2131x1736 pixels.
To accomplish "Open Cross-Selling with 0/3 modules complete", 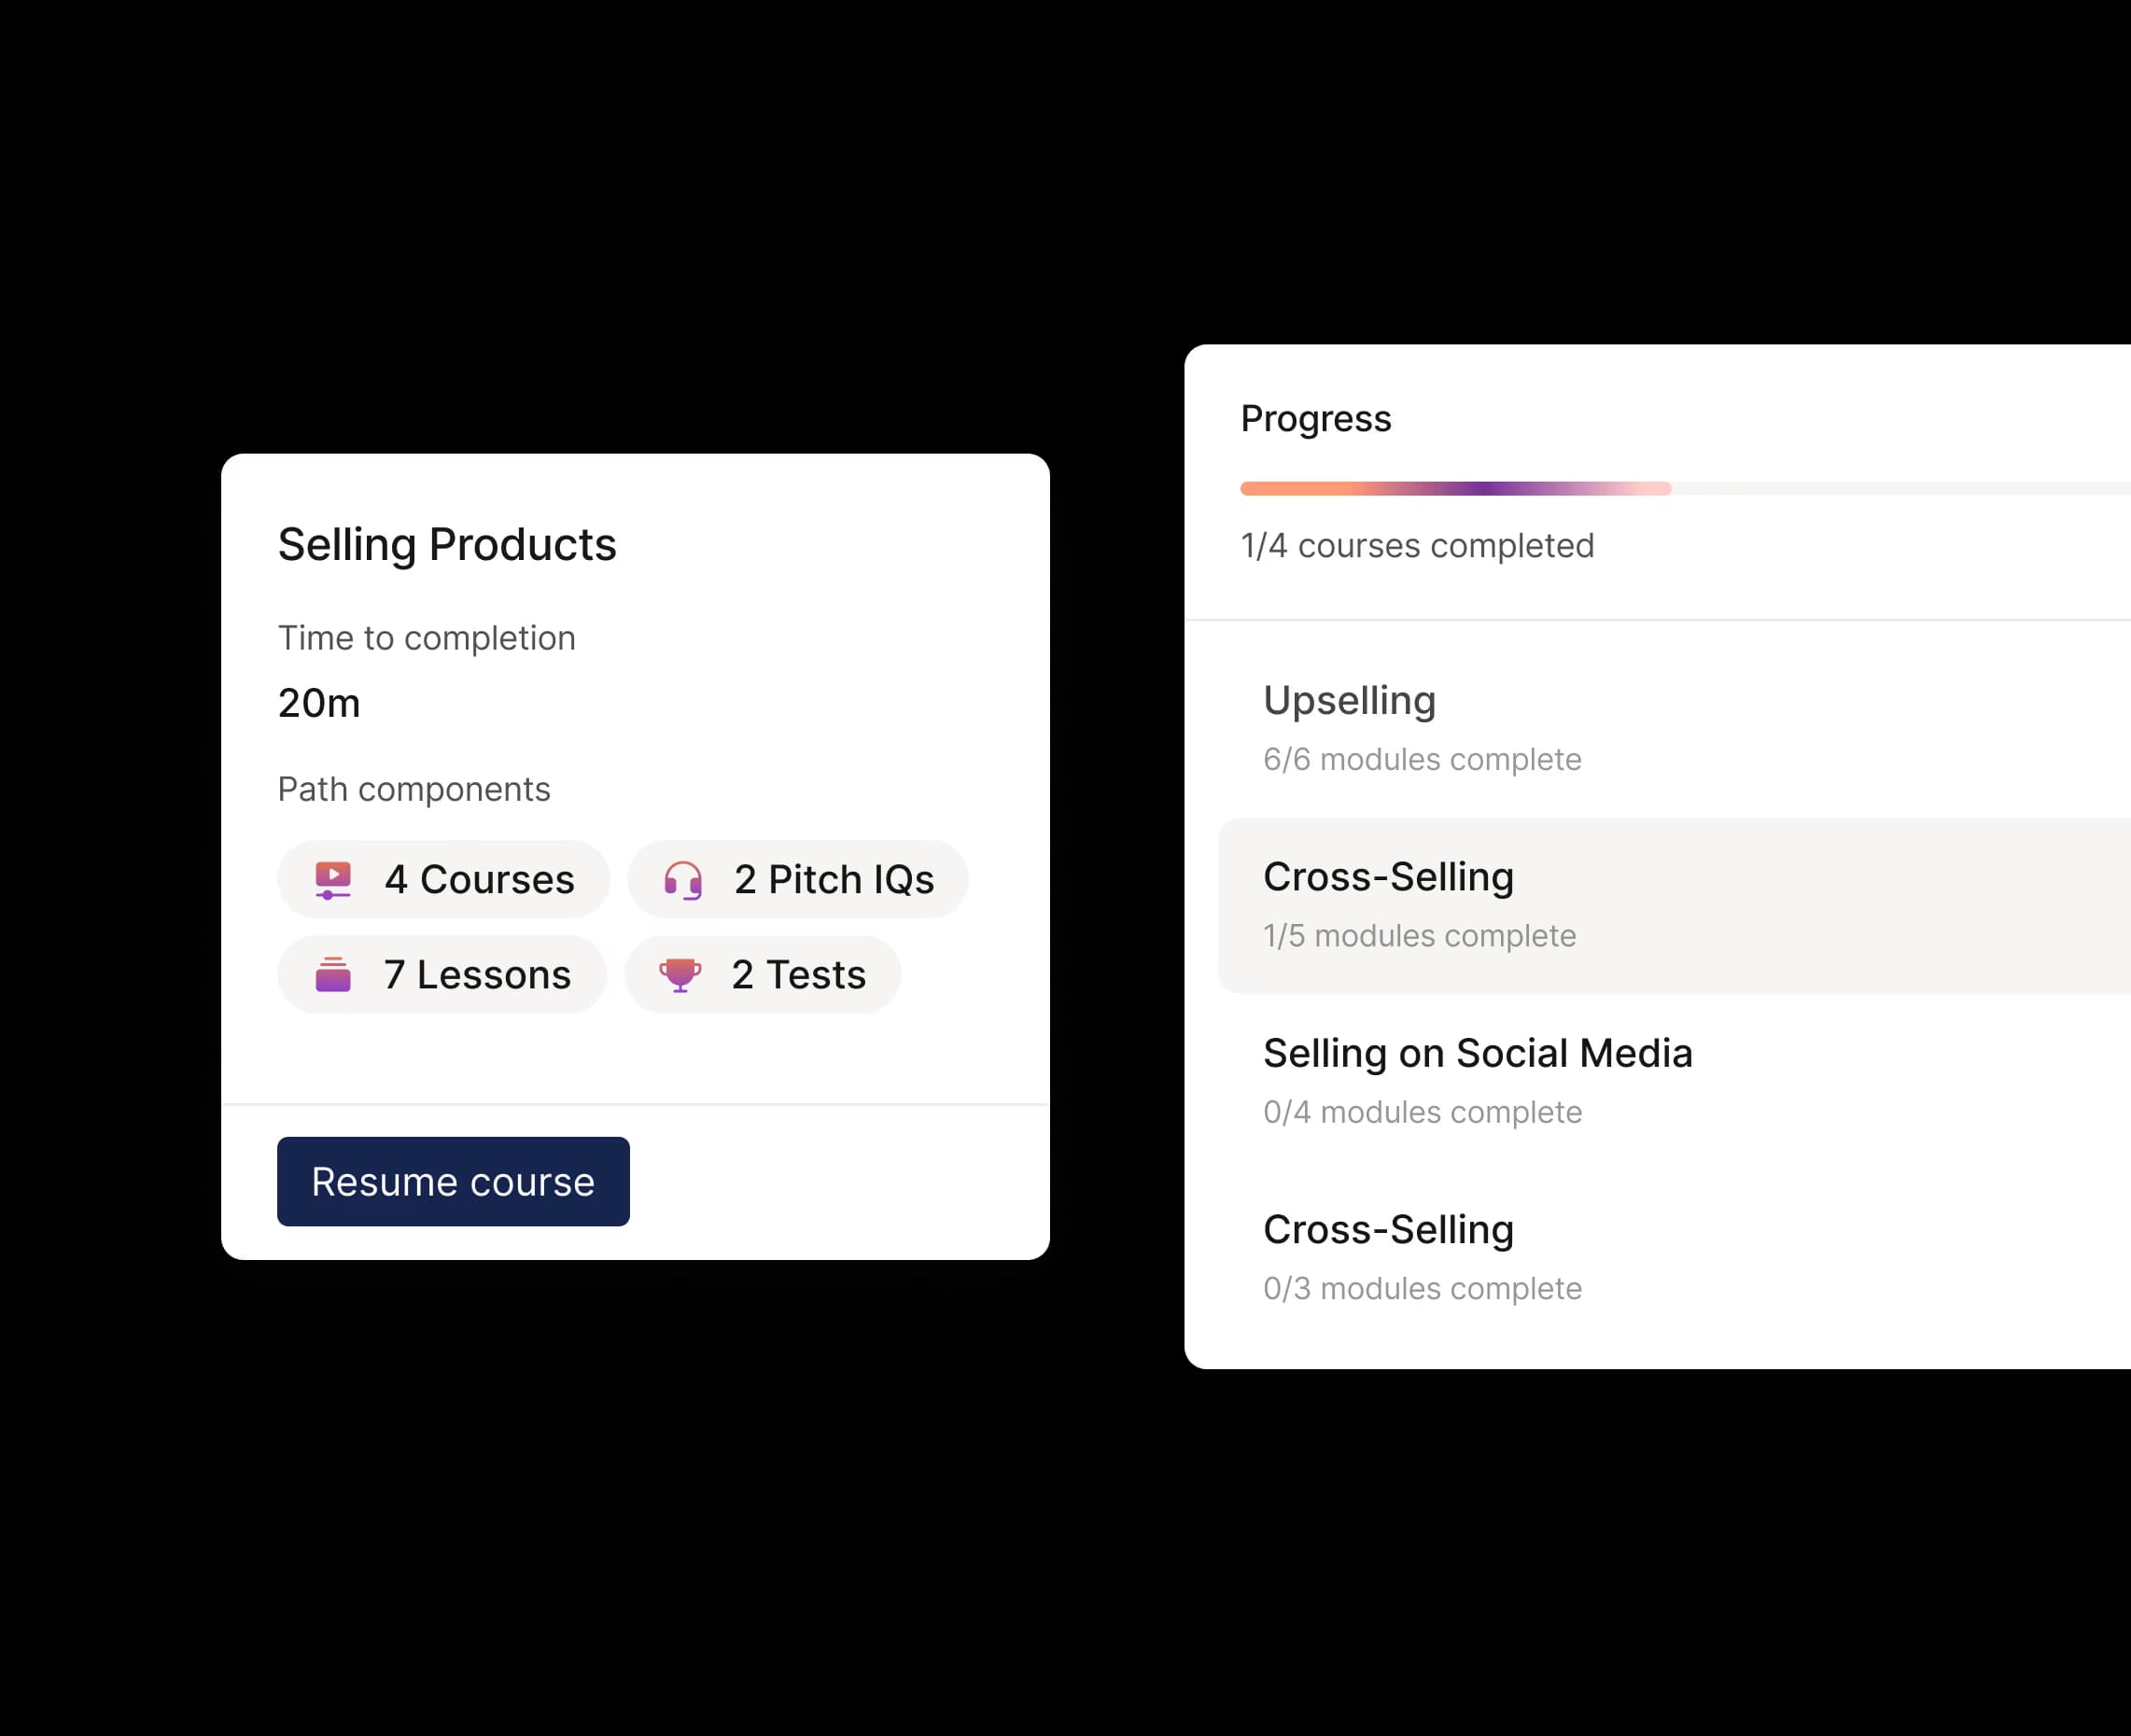I will point(1388,1230).
